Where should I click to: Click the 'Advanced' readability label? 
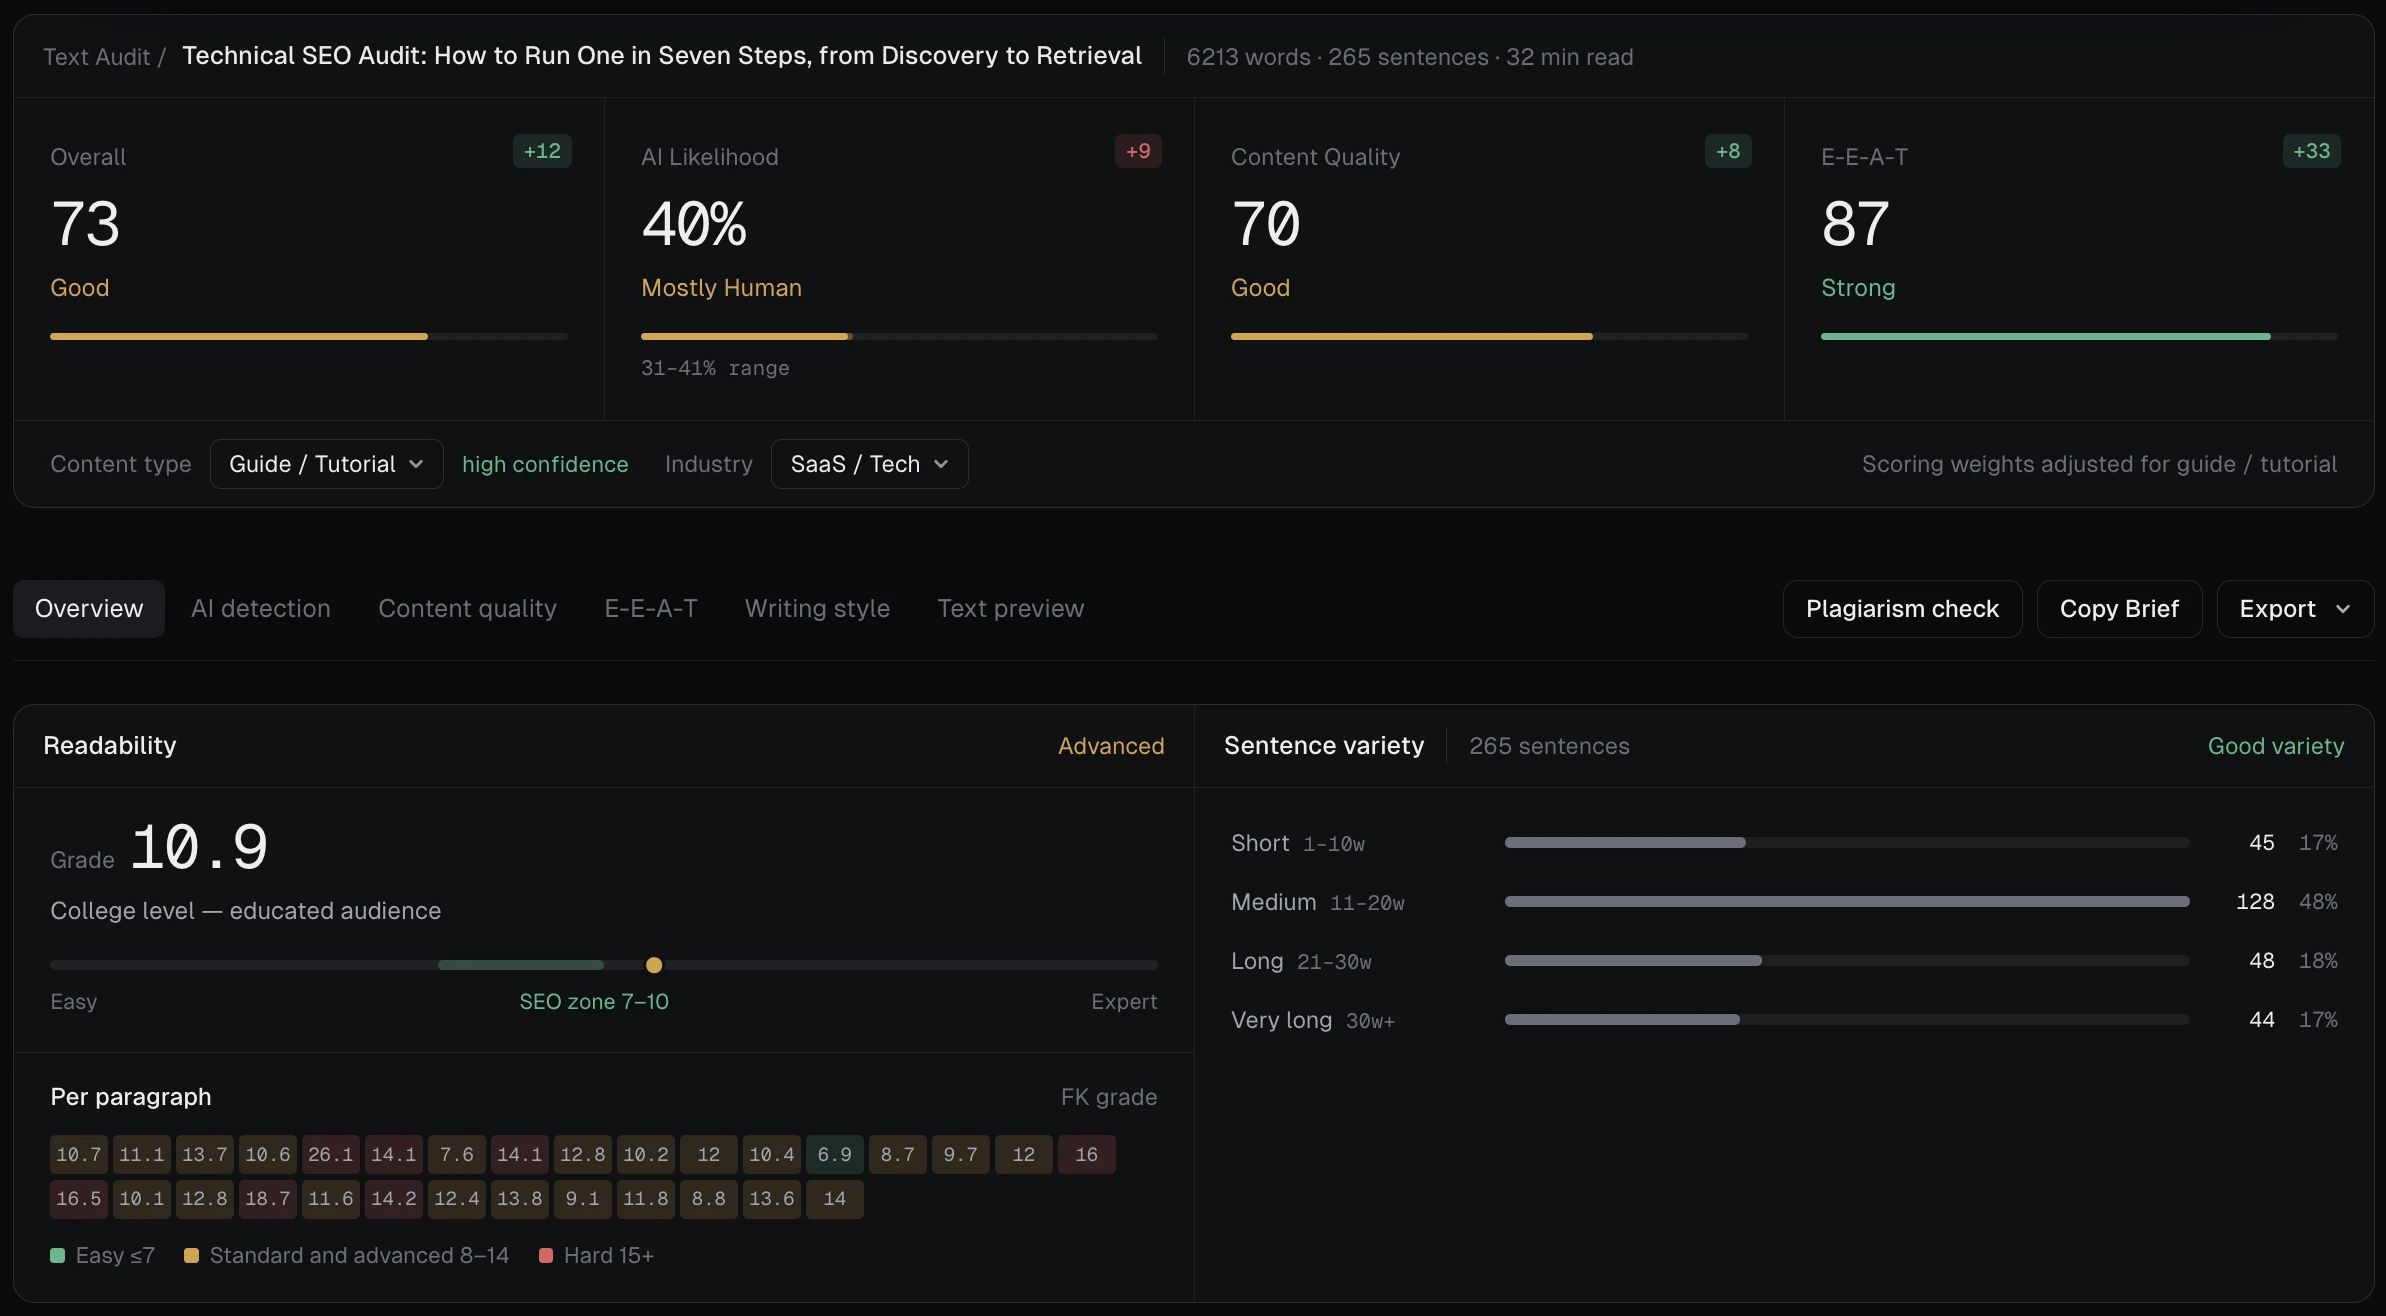point(1111,746)
